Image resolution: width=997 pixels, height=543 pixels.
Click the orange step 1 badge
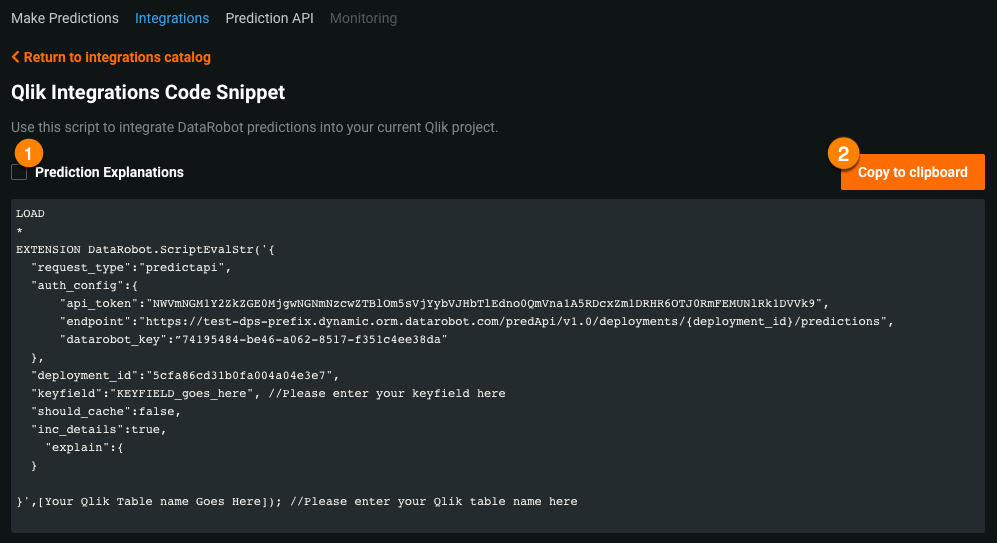29,153
